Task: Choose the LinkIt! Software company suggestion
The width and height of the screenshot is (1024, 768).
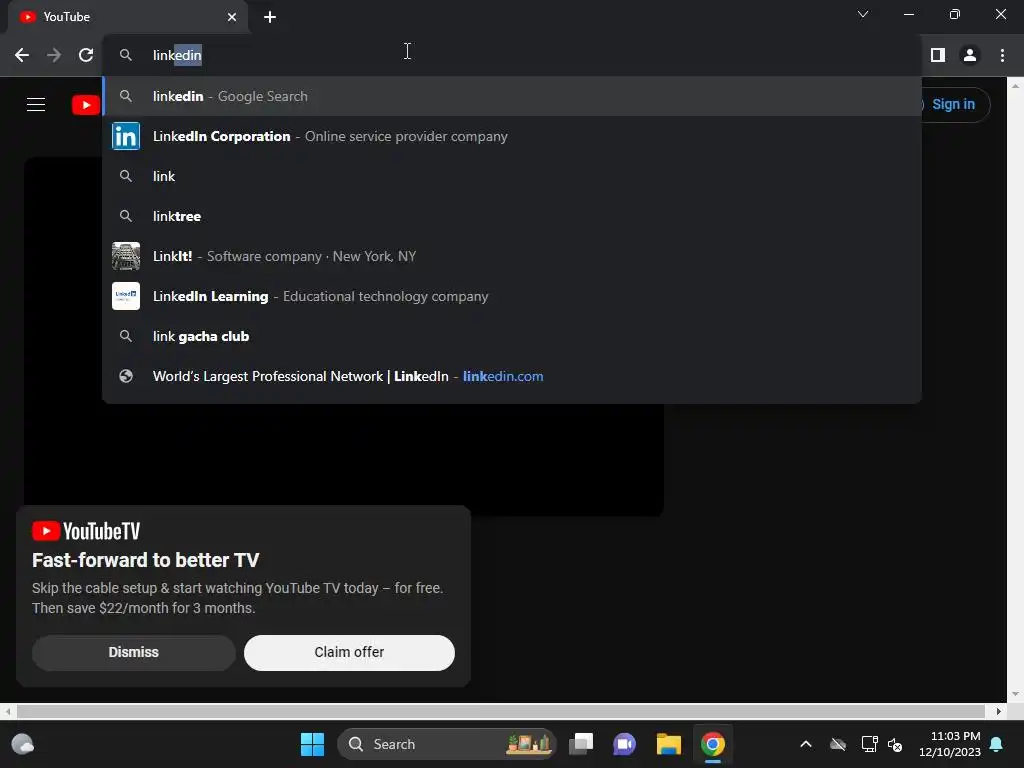Action: point(511,256)
